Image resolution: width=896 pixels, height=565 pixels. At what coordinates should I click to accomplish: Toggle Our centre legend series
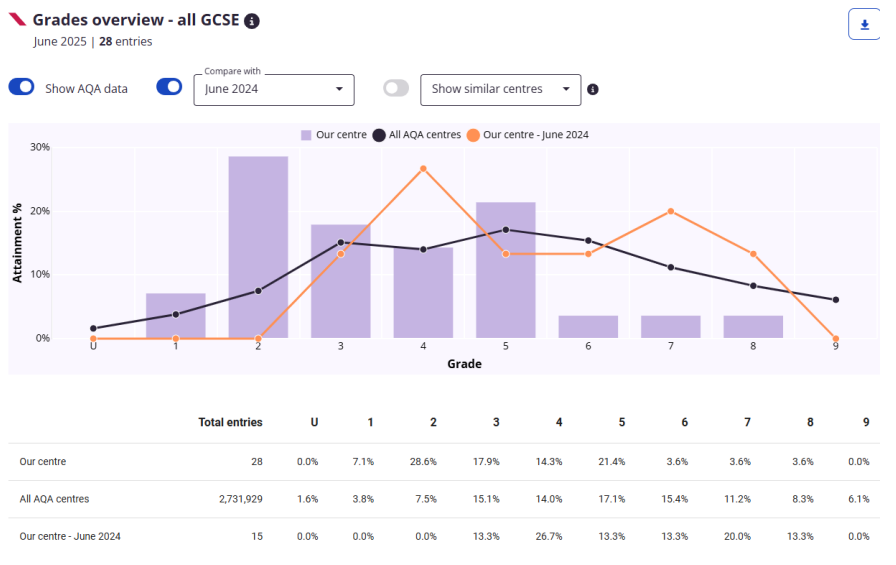click(x=331, y=134)
